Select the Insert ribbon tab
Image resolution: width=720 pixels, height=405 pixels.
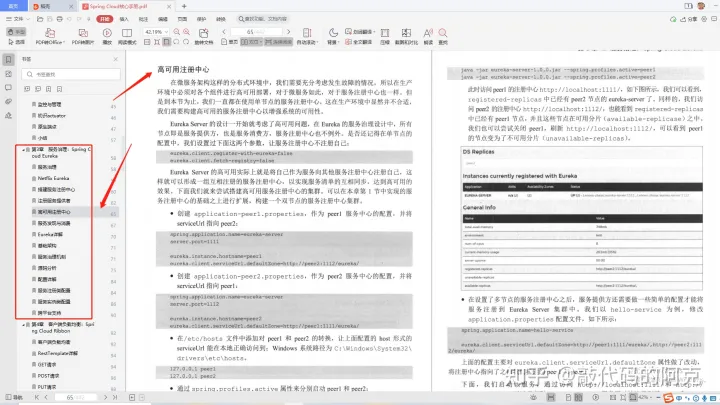(x=124, y=19)
